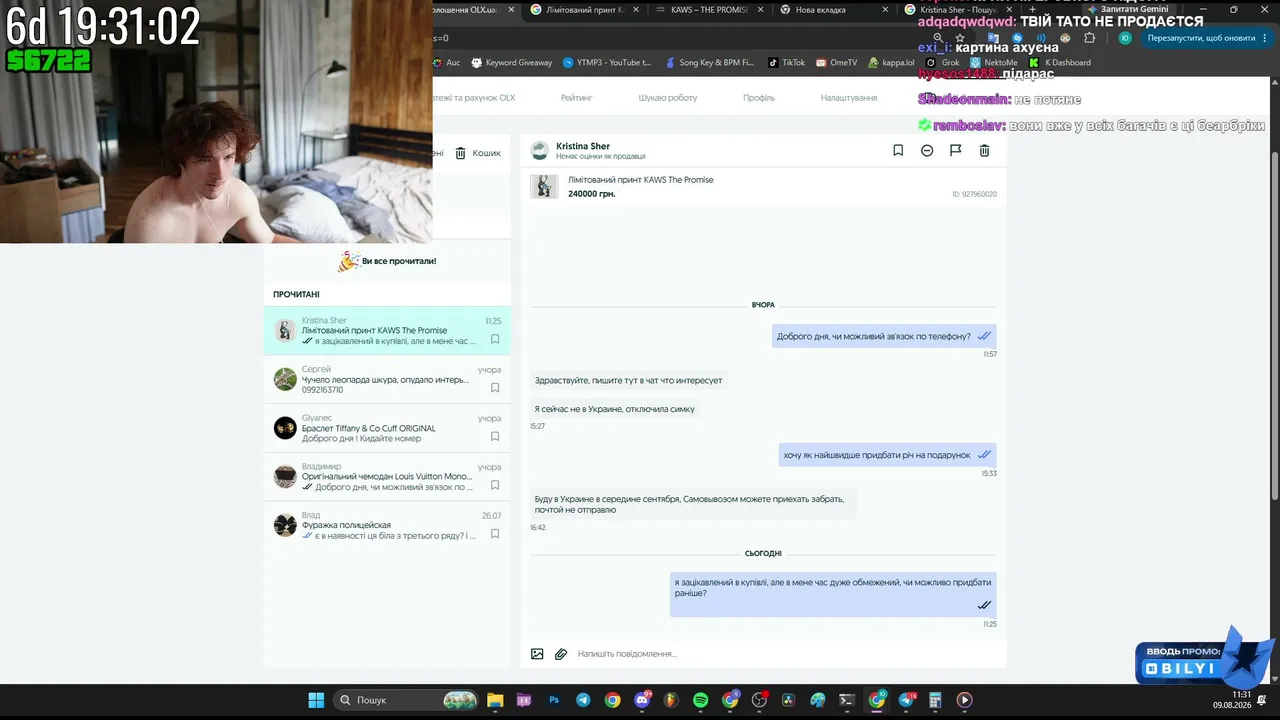Open the Профіль section
The width and height of the screenshot is (1280, 720).
[759, 98]
